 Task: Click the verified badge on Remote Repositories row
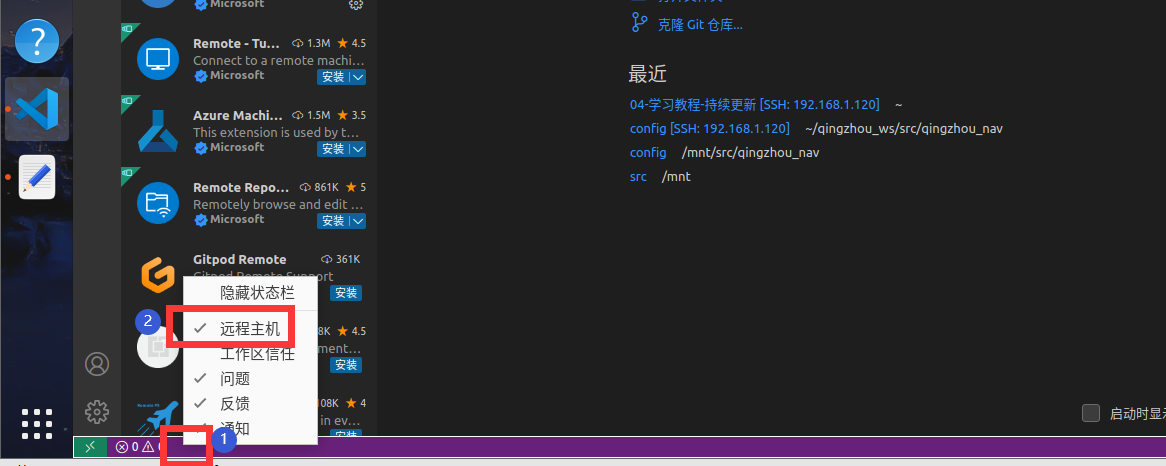point(201,220)
